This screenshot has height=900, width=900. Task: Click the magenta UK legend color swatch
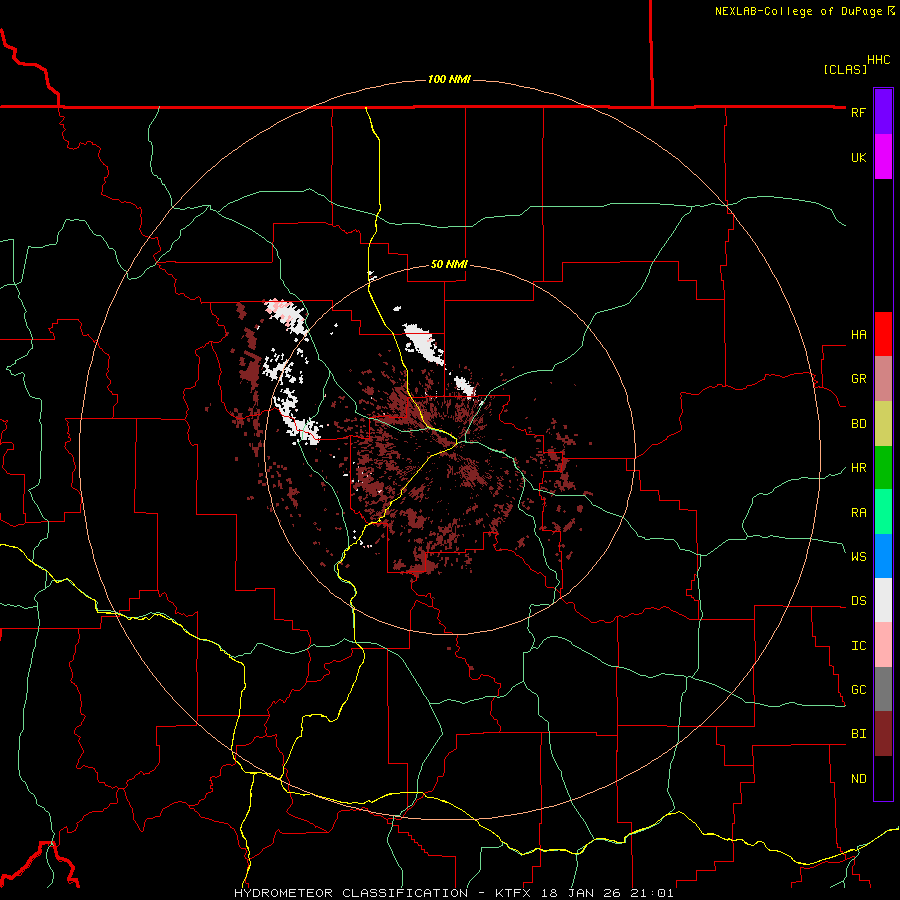click(x=883, y=157)
